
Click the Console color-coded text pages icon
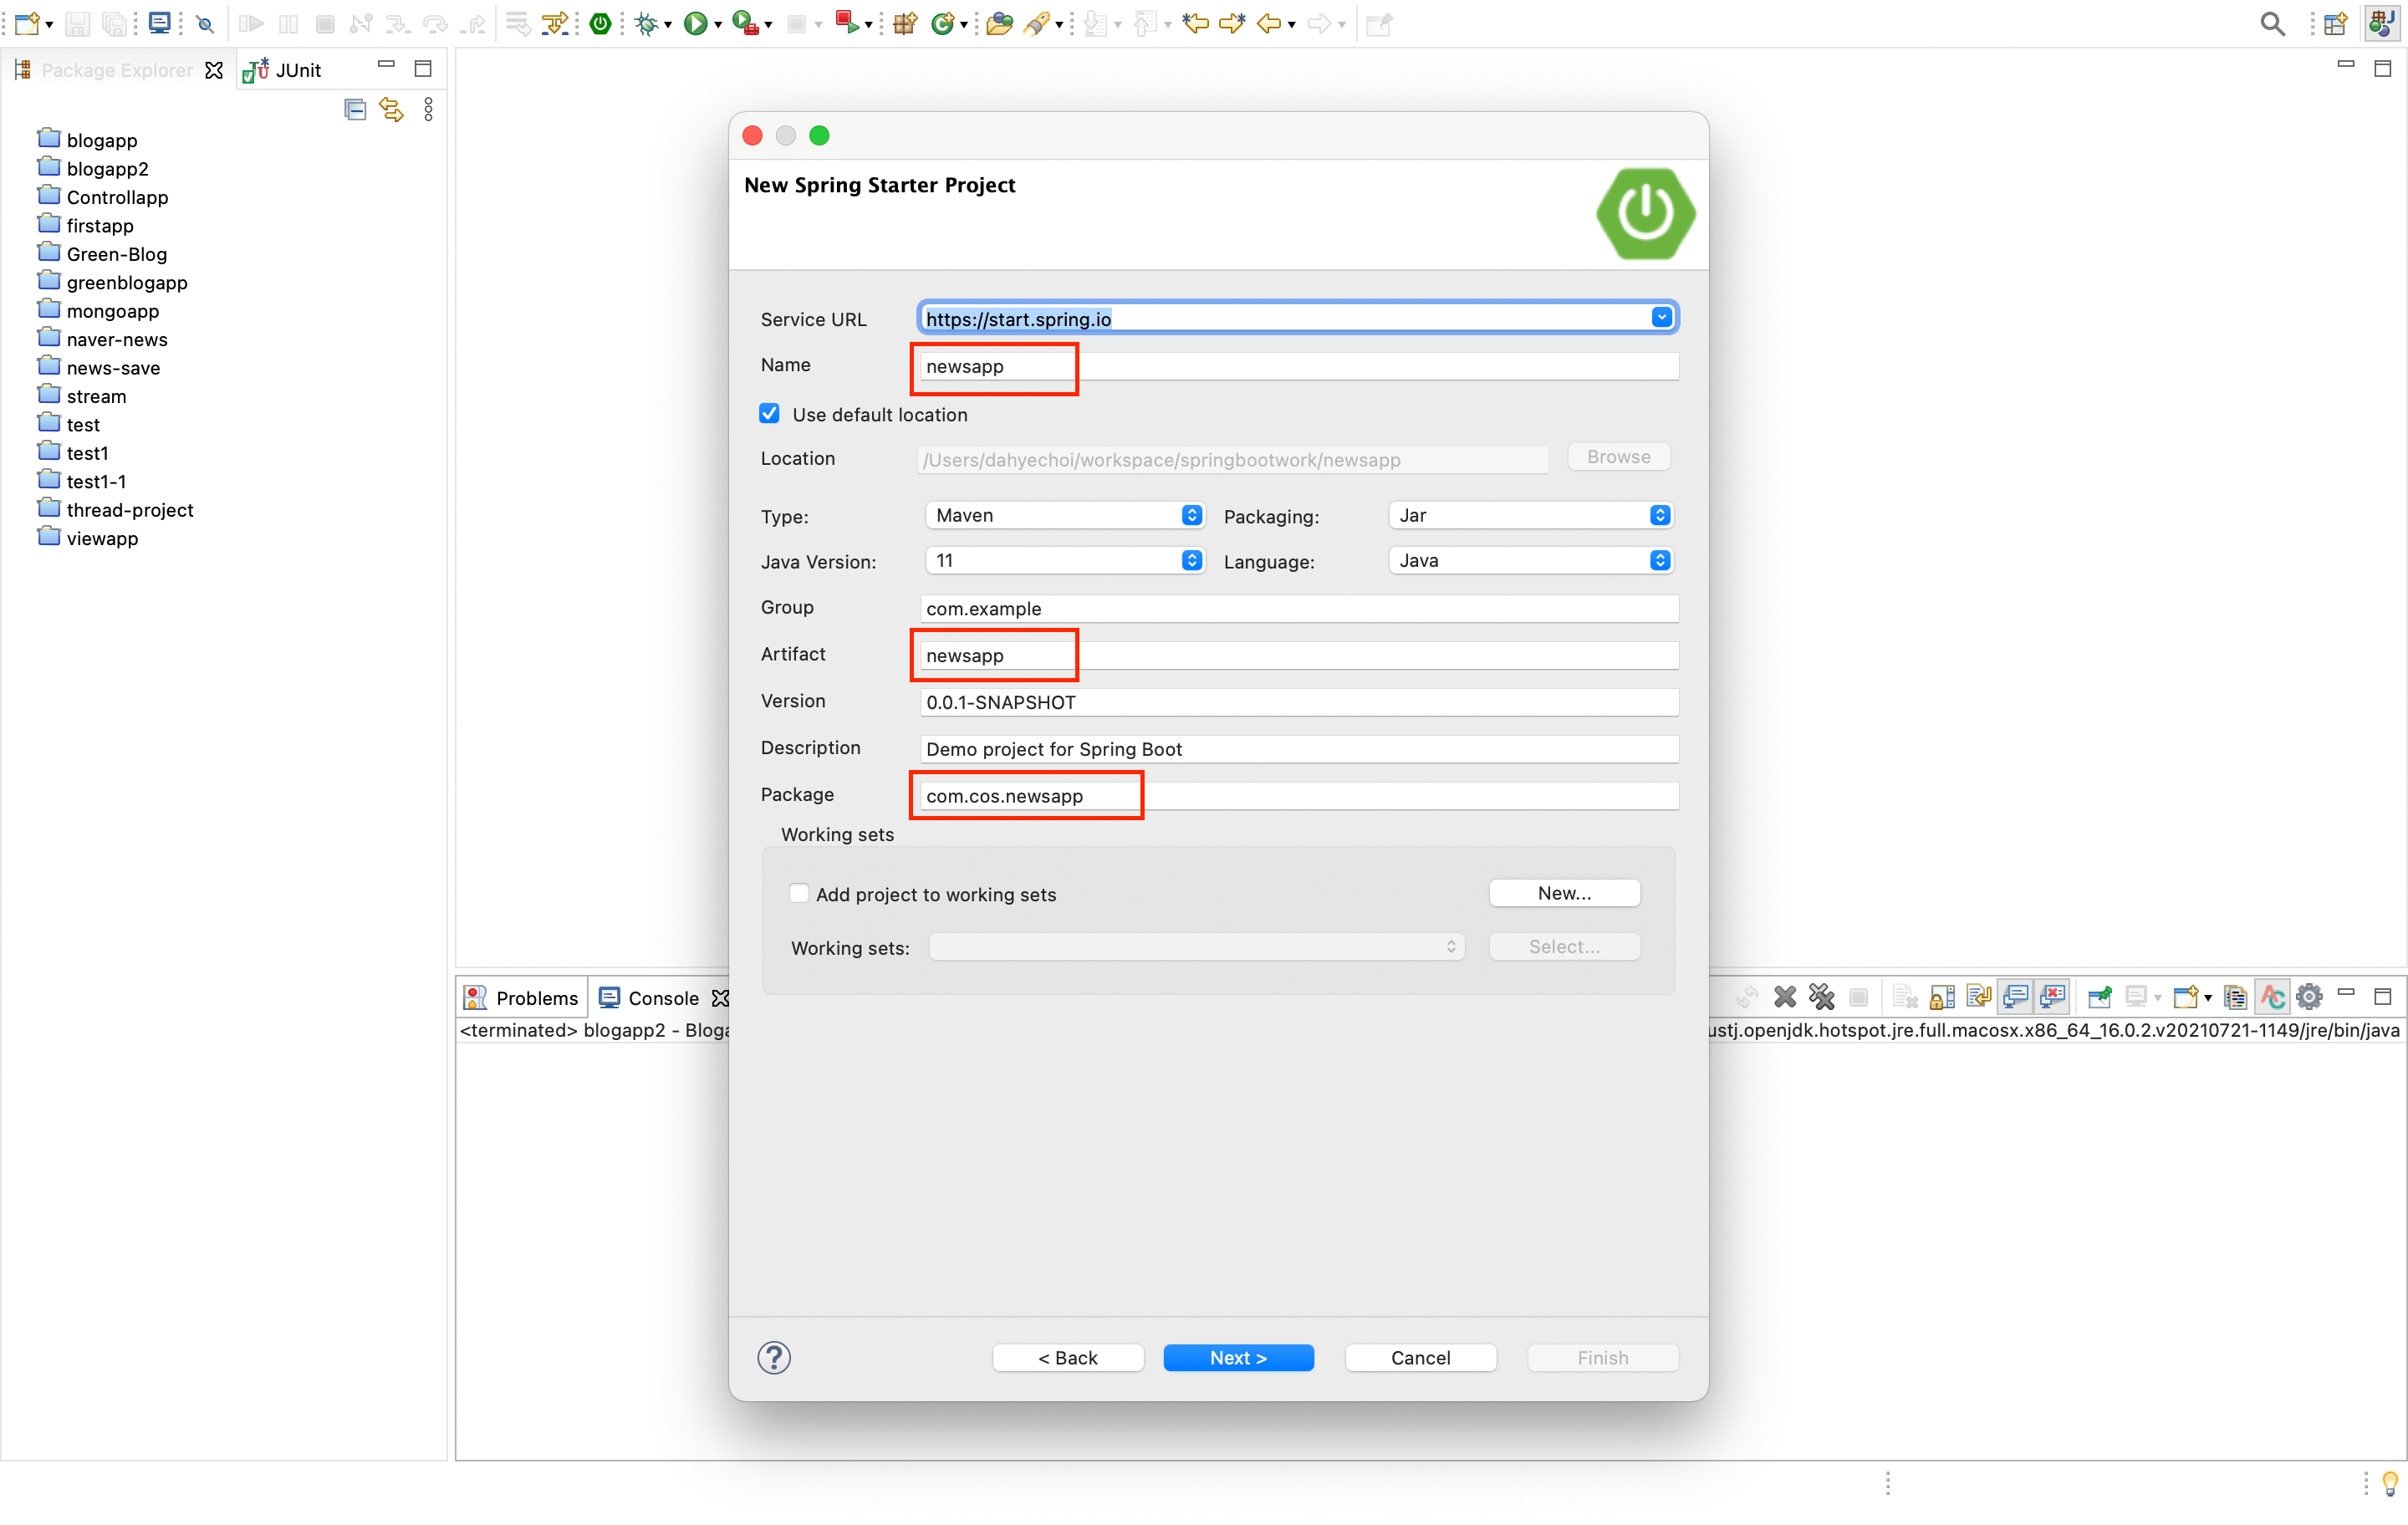[x=2235, y=997]
